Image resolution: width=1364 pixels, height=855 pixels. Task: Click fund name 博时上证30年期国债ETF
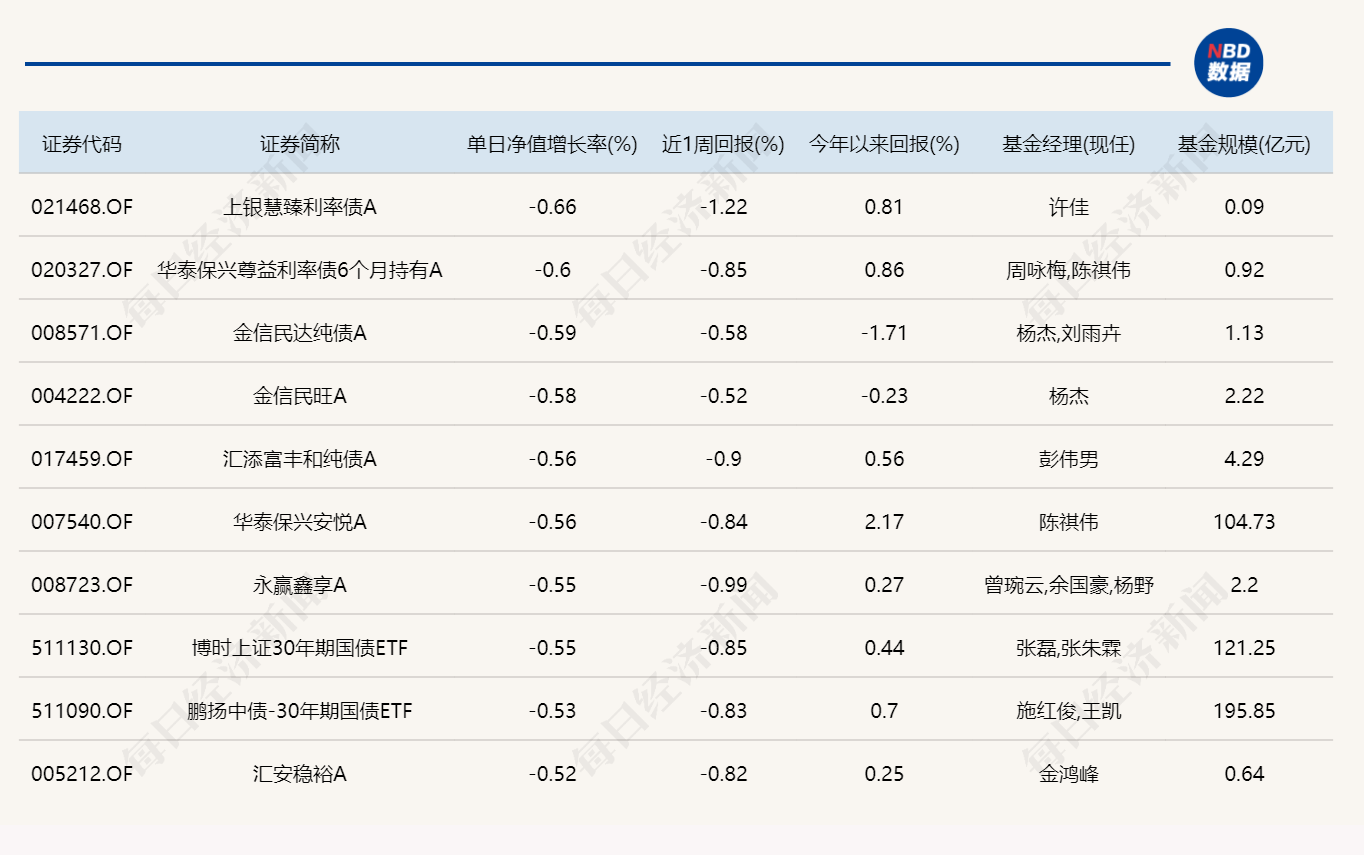300,648
